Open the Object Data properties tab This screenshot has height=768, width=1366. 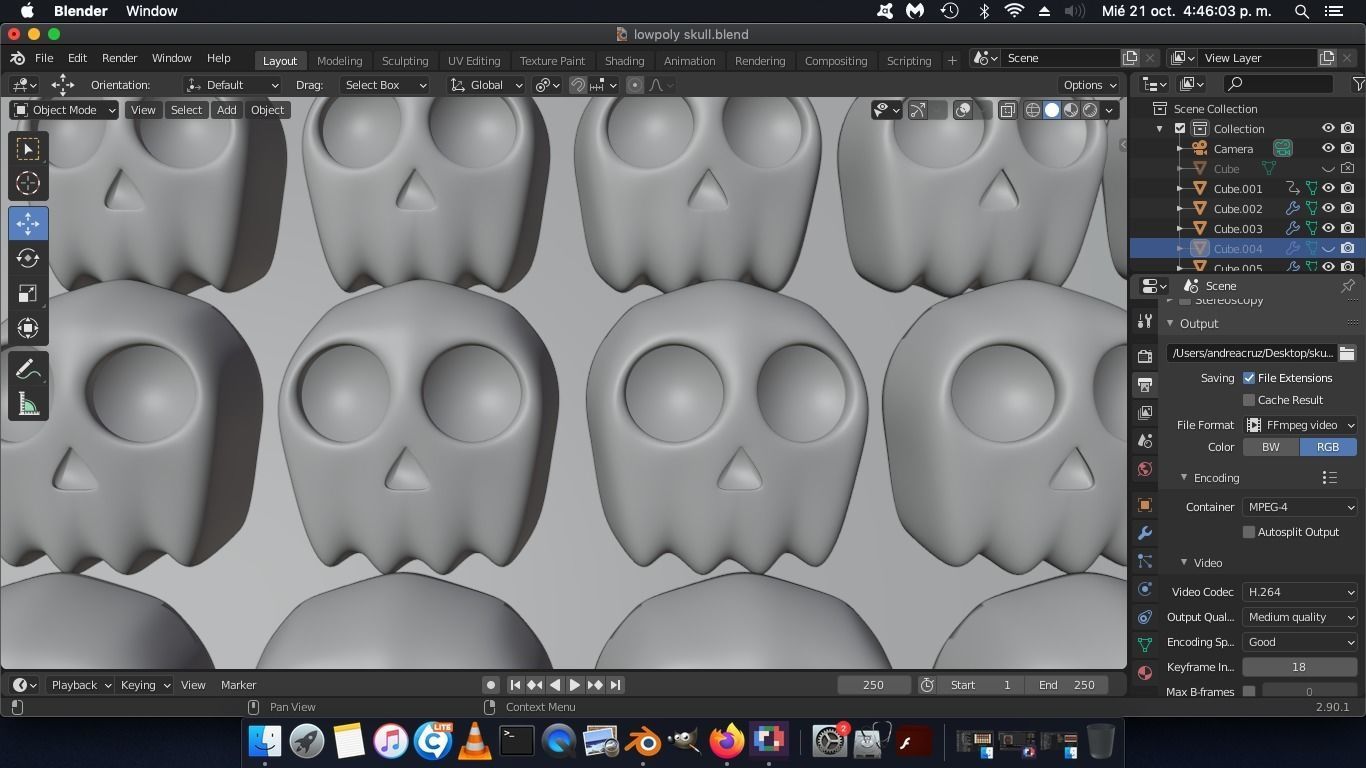tap(1145, 645)
